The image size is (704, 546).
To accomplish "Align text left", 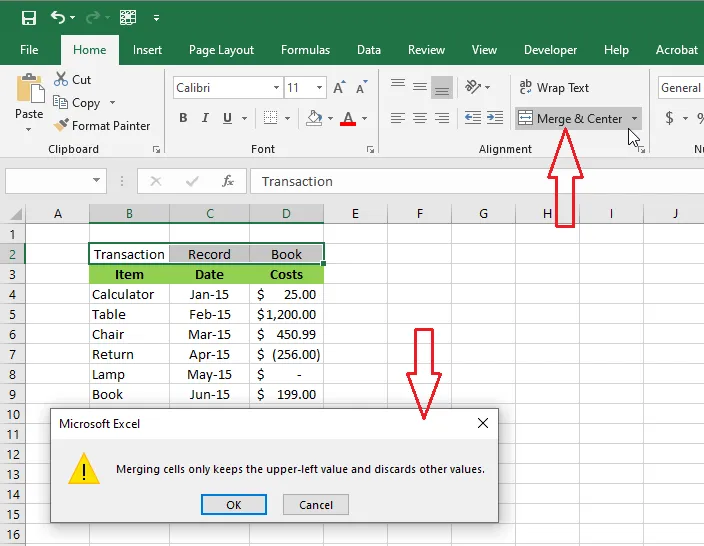I will coord(398,118).
